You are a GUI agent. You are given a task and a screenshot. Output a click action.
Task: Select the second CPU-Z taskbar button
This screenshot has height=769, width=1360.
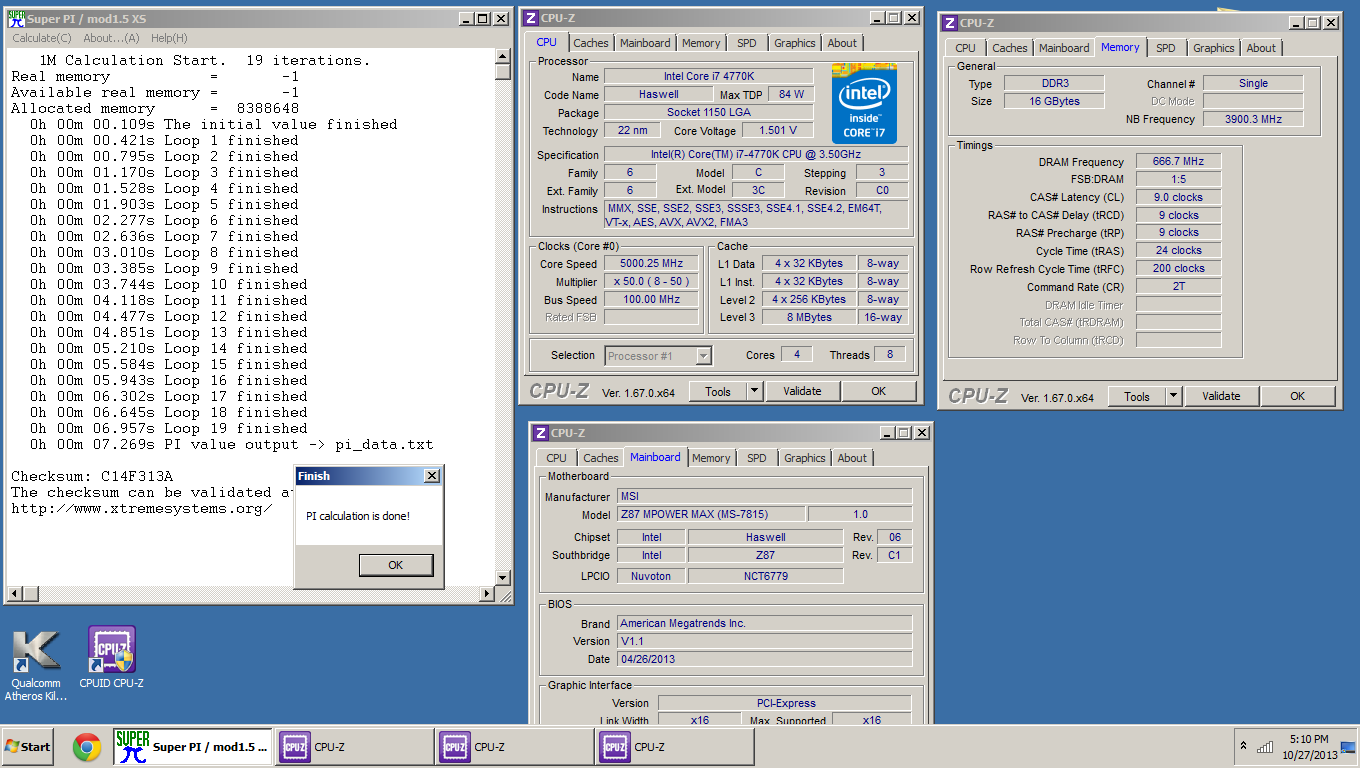[x=515, y=747]
